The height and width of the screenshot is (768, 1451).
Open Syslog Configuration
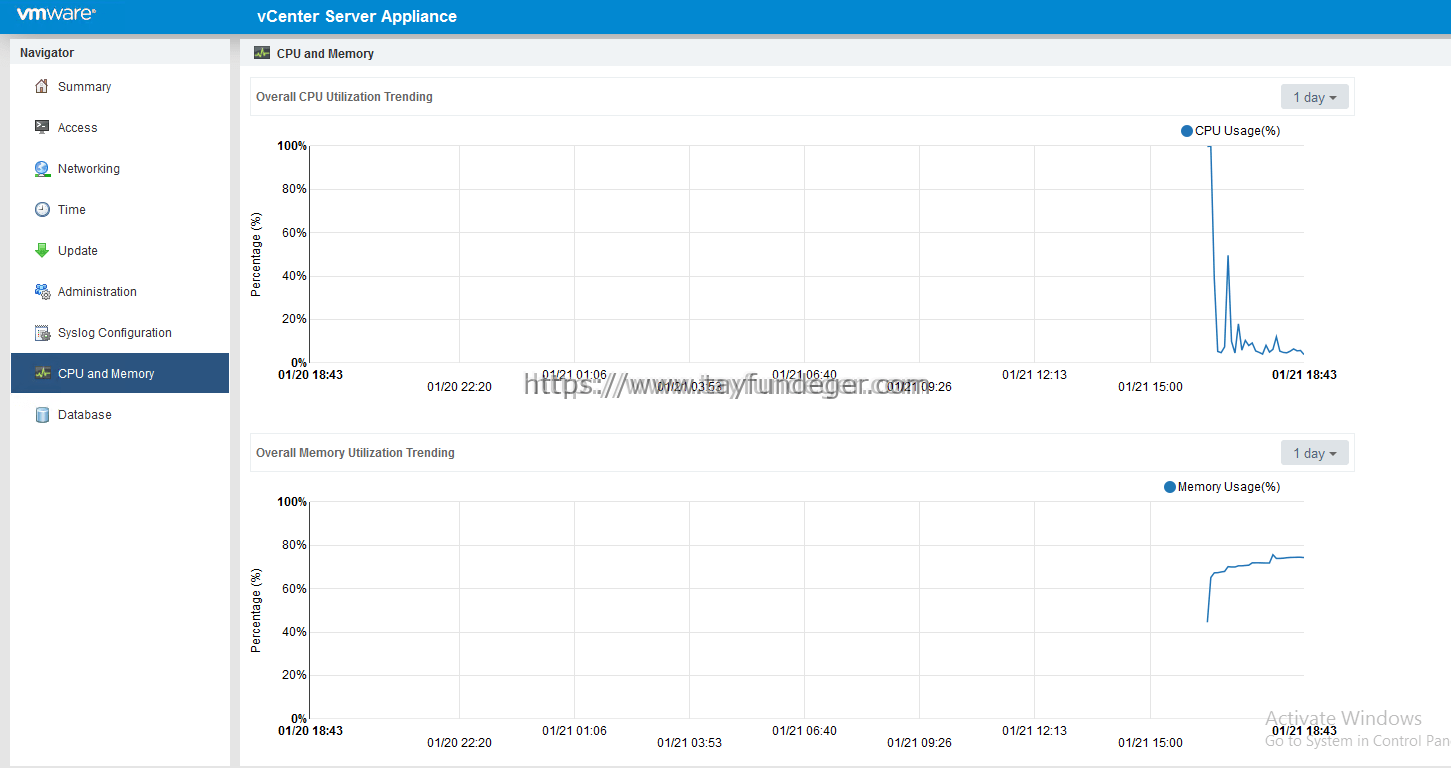pyautogui.click(x=120, y=332)
